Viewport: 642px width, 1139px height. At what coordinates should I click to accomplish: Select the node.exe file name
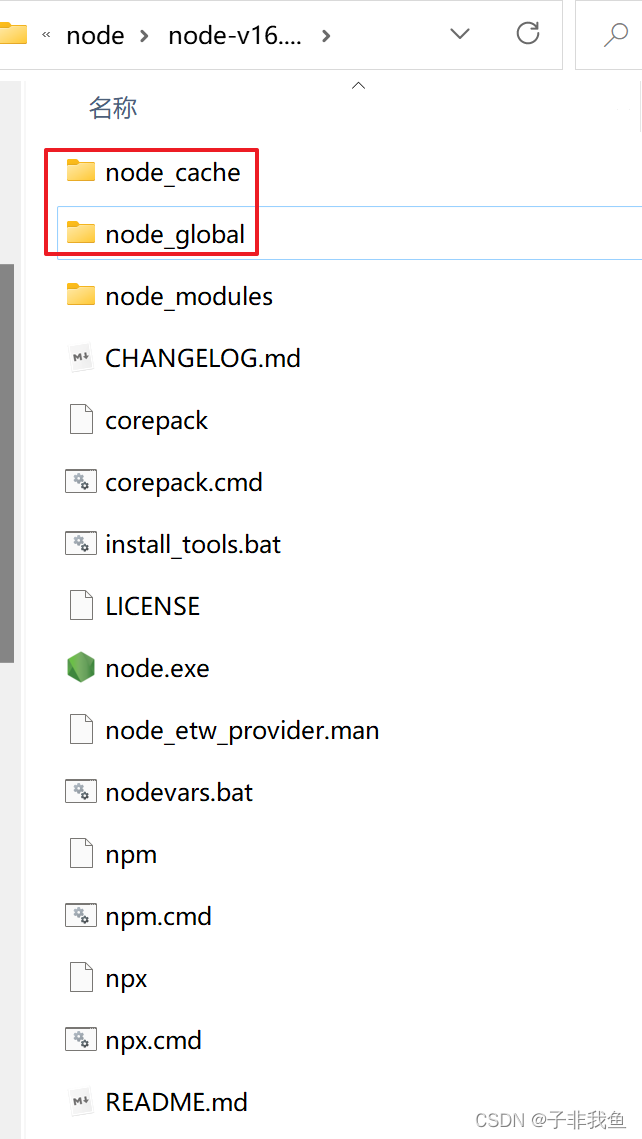tap(158, 668)
